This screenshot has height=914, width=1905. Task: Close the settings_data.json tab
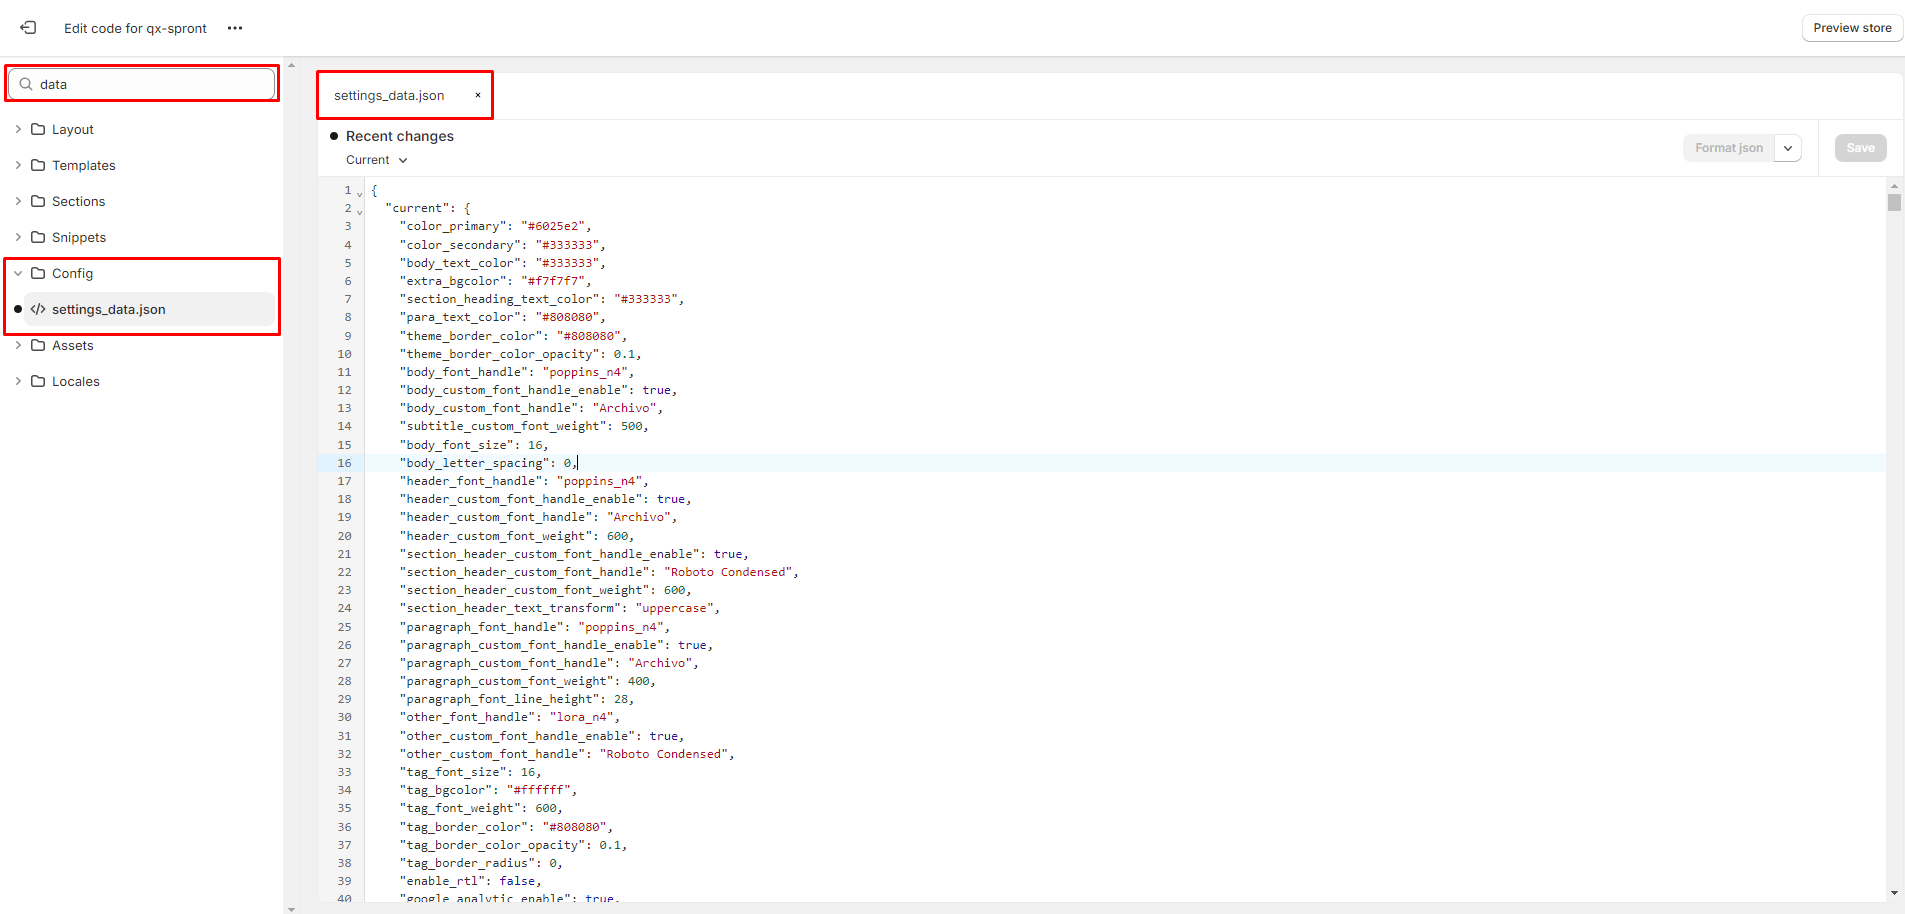click(x=478, y=95)
